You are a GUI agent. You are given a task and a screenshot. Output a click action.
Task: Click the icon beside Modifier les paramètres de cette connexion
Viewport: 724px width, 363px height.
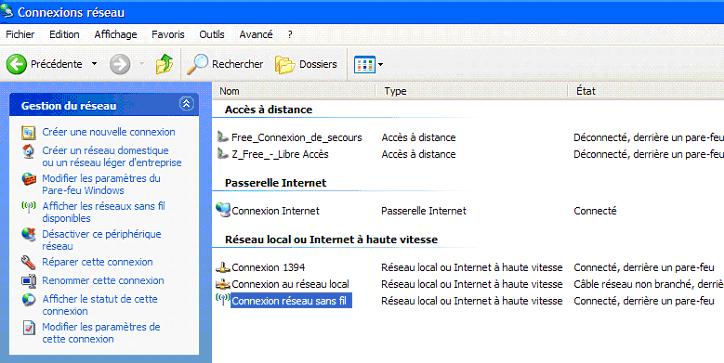[29, 327]
